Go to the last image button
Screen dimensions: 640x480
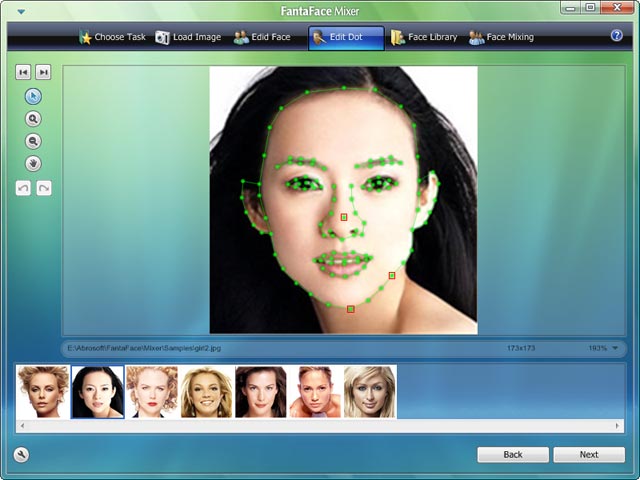pos(43,72)
